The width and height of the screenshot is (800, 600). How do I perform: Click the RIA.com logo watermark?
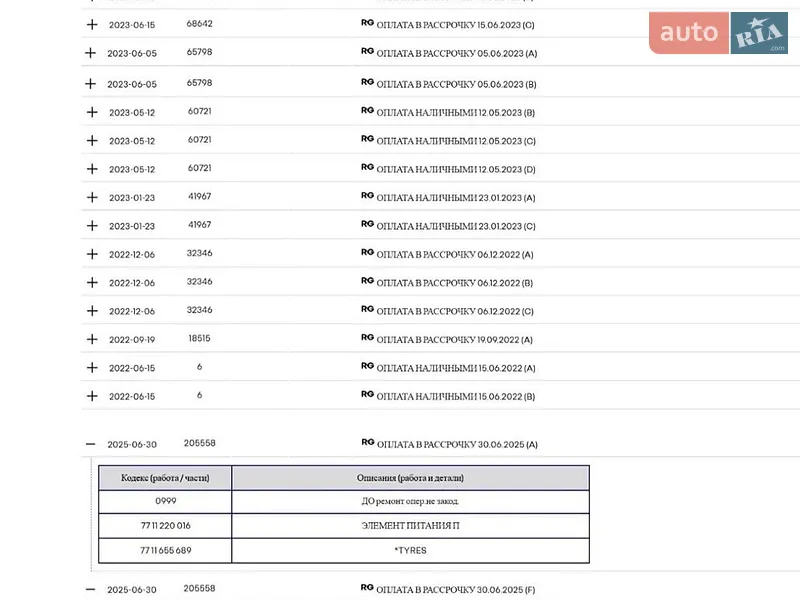coord(759,33)
